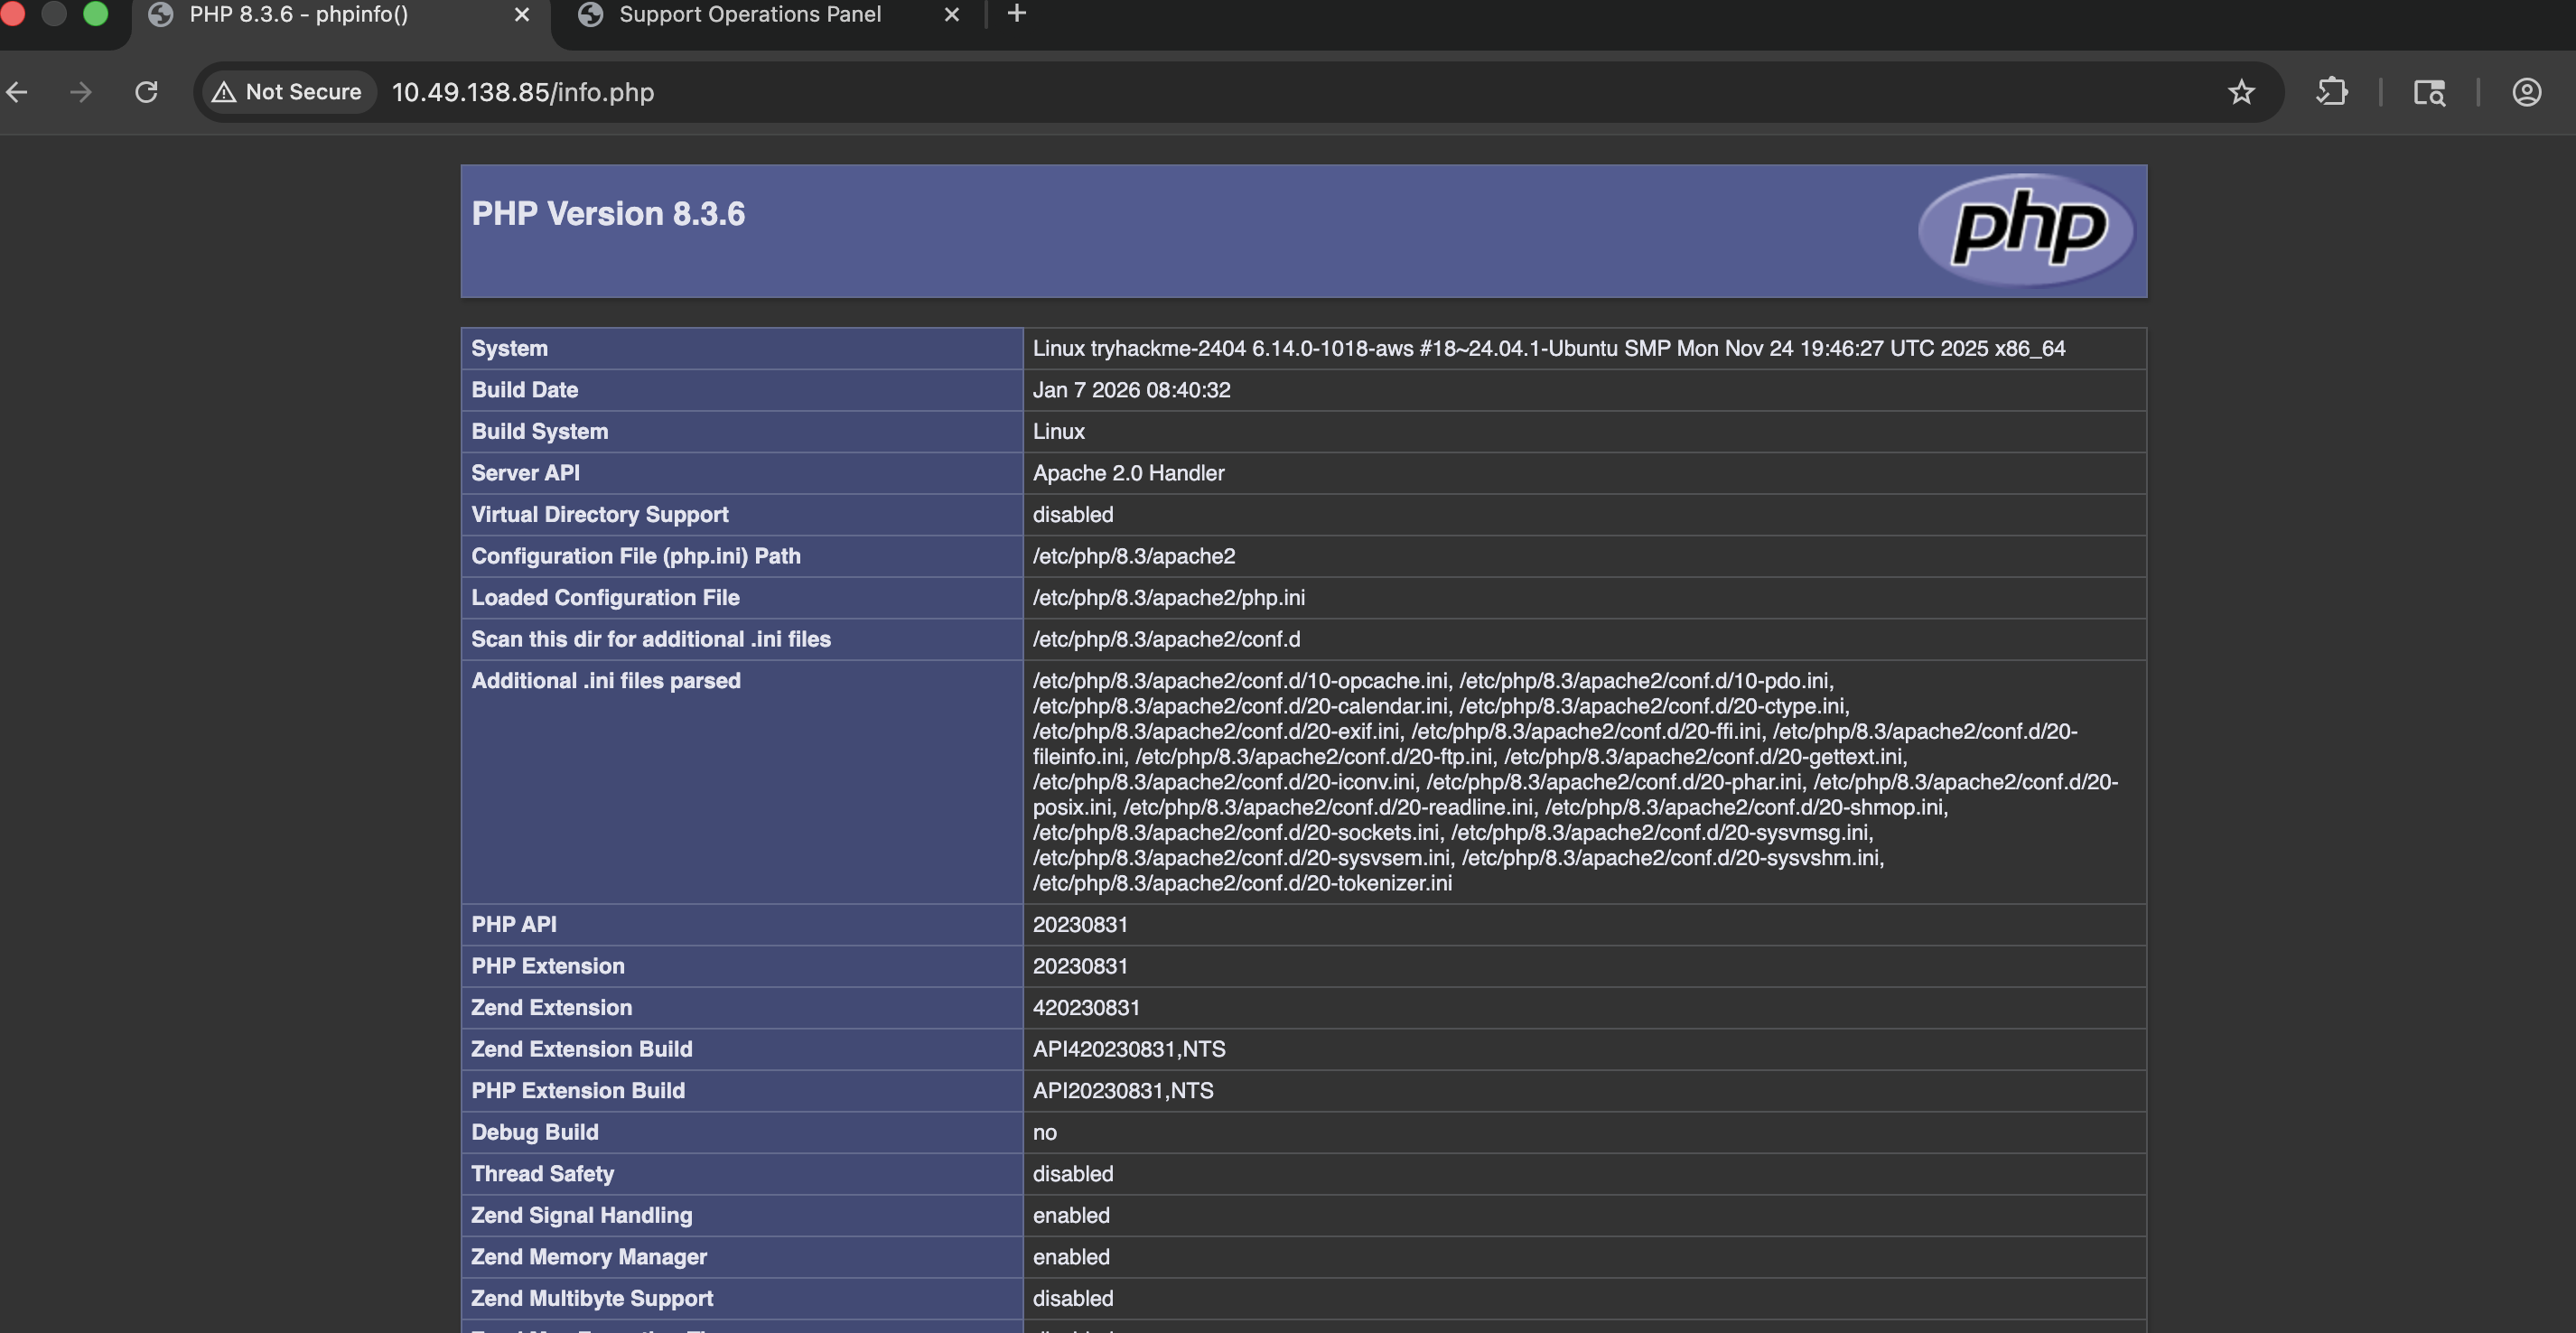Click the Build Date label
The height and width of the screenshot is (1333, 2576).
pos(524,389)
